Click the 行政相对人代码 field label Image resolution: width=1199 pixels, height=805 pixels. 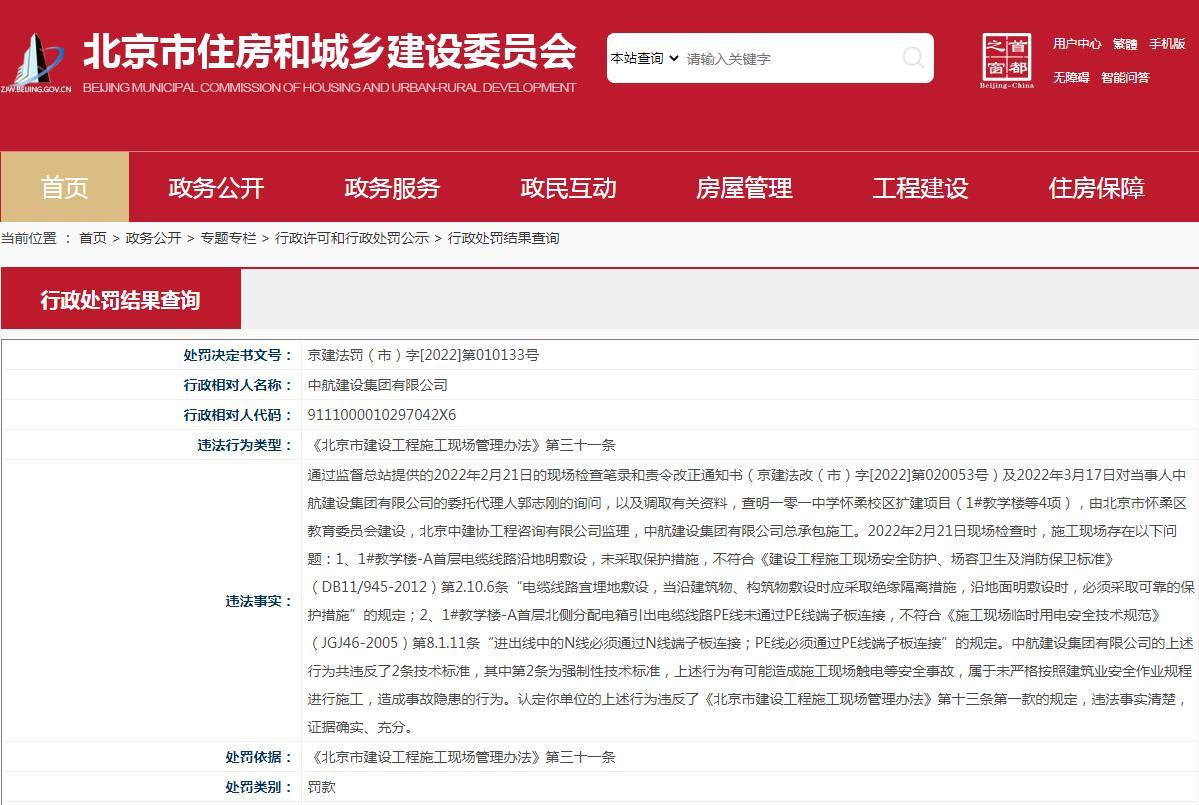[238, 414]
